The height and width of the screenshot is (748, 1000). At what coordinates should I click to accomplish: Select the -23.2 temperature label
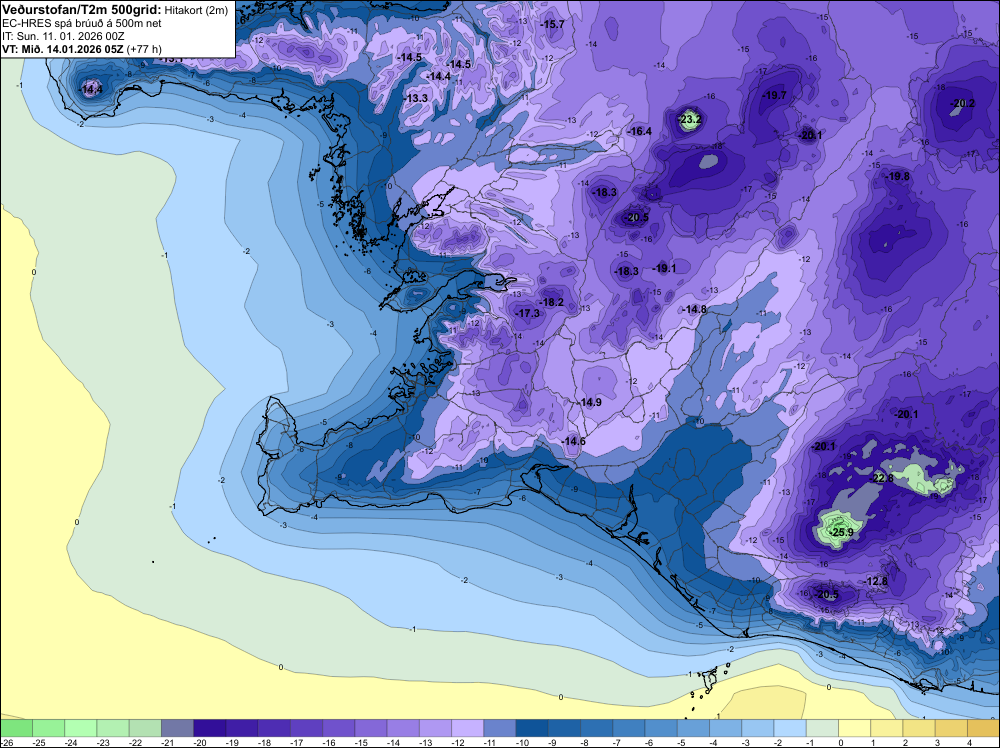pyautogui.click(x=689, y=119)
